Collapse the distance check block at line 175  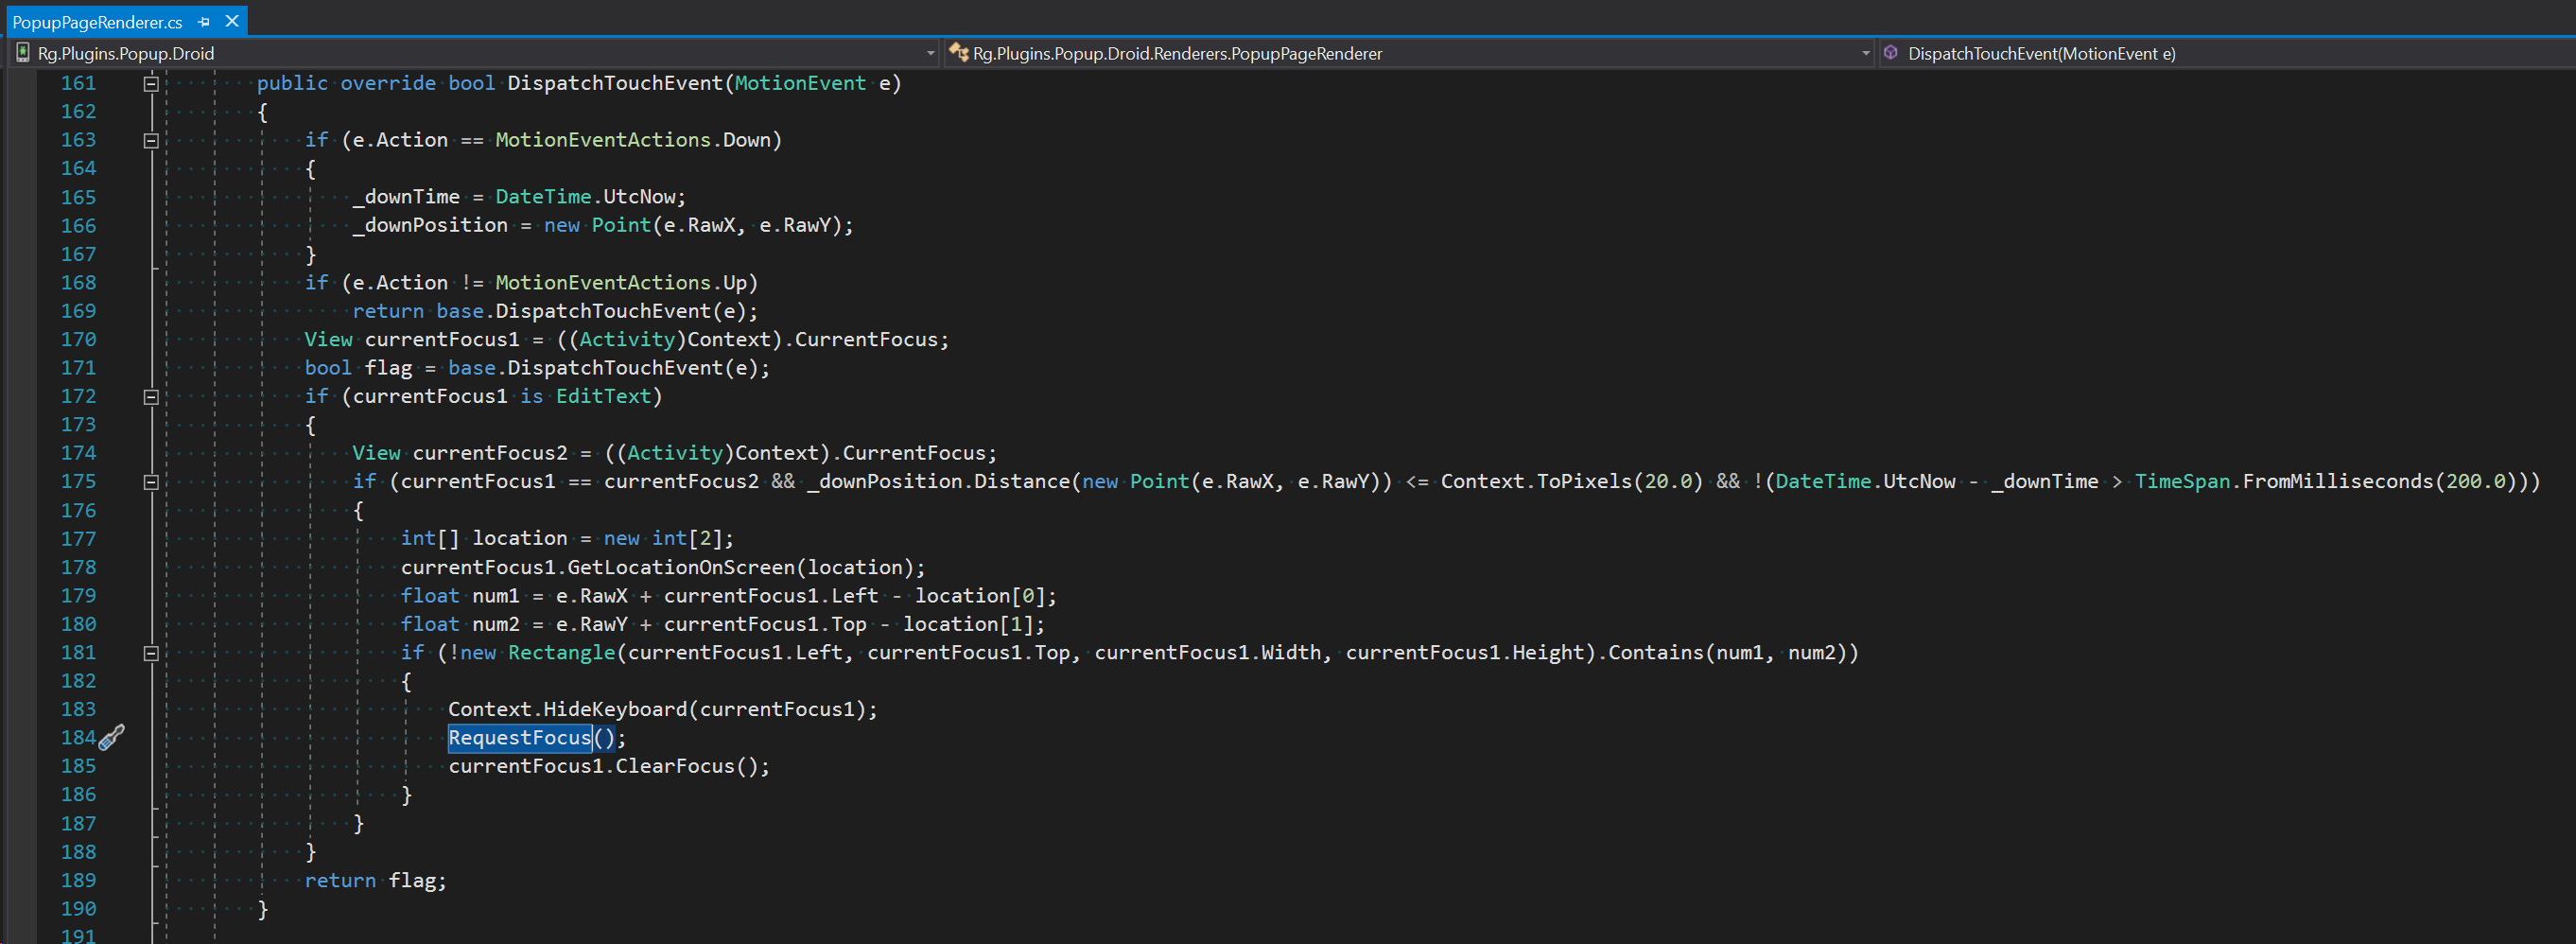150,481
